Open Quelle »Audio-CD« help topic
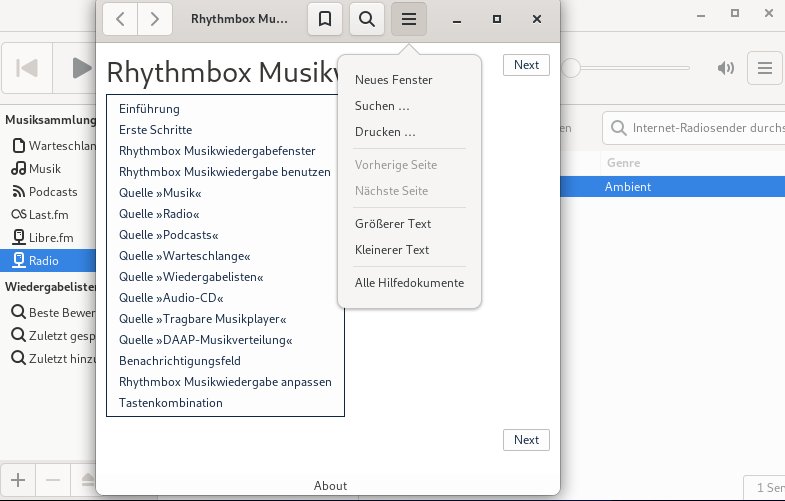The height and width of the screenshot is (501, 785). point(171,298)
